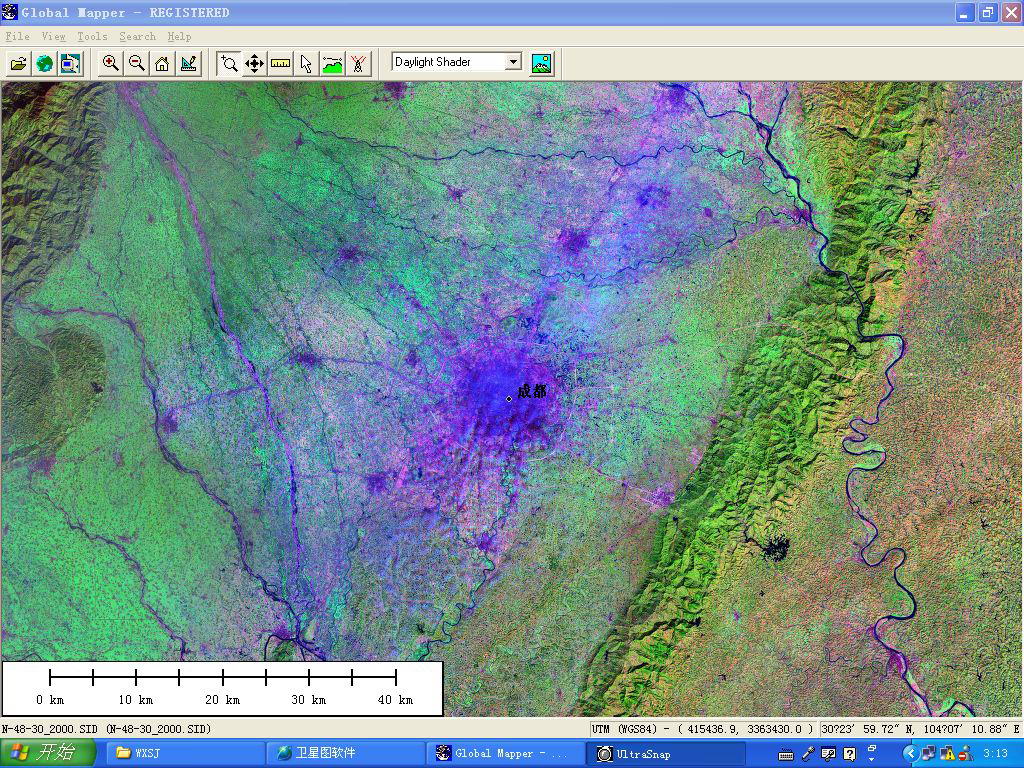This screenshot has height=768, width=1024.
Task: Open the Tools menu
Action: pos(92,36)
